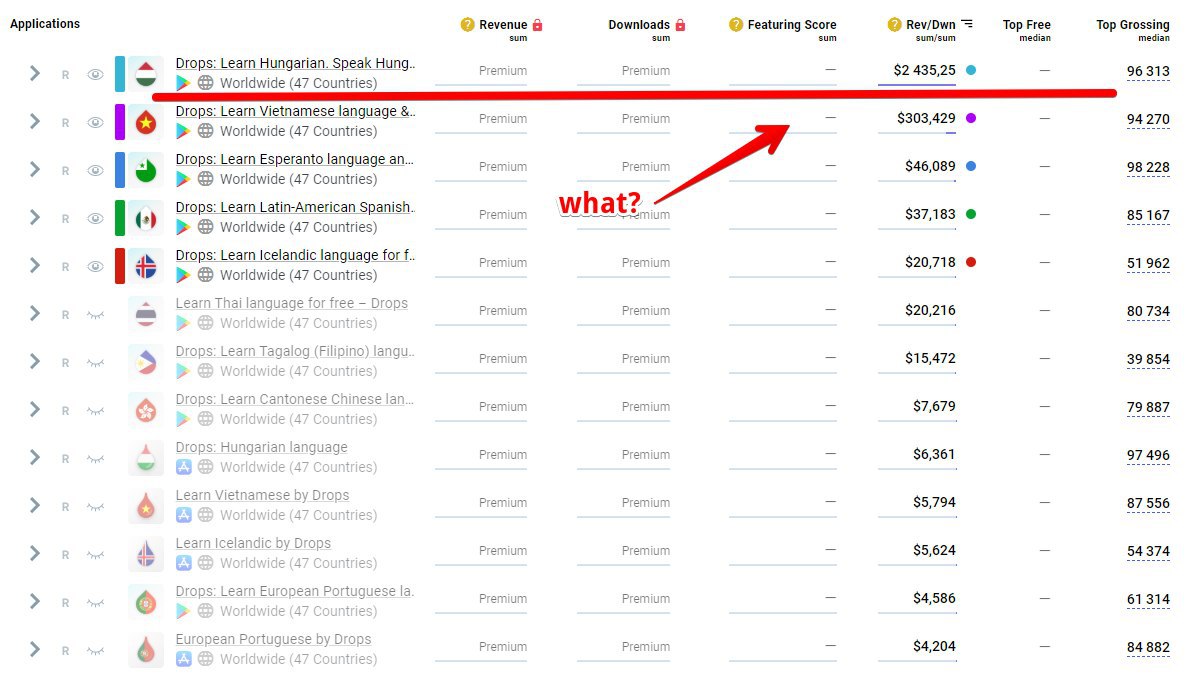Click the Tagalog (Filipino) app icon
Viewport: 1204px width, 678px height.
point(146,362)
